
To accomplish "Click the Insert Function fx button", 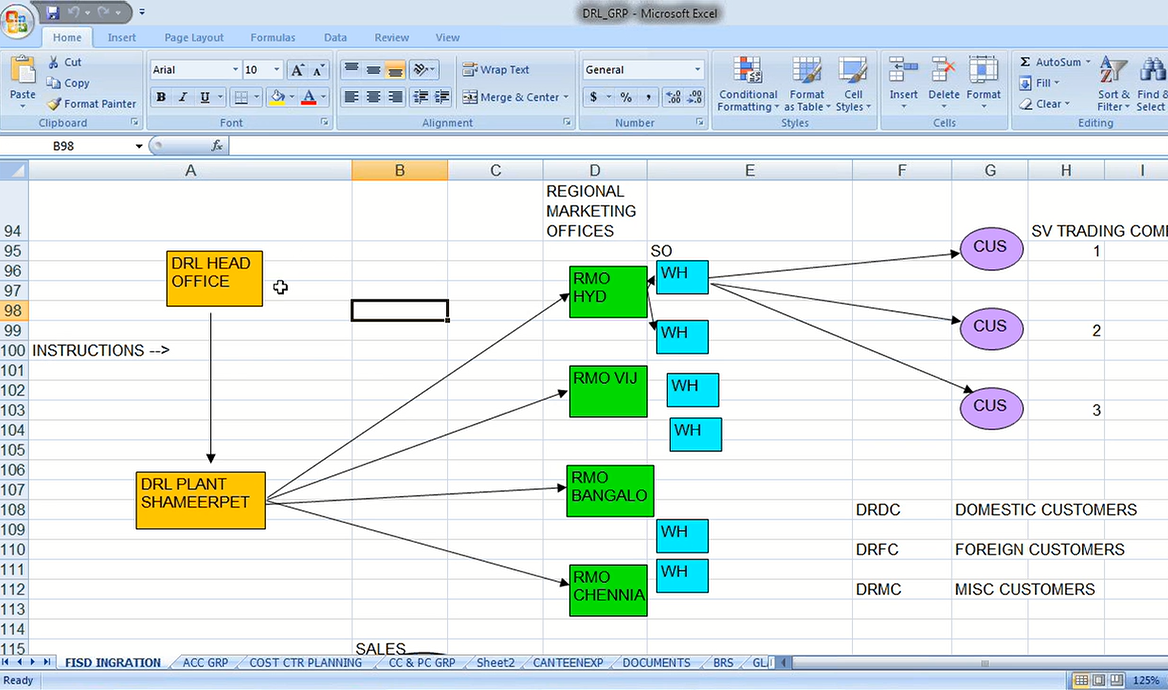I will tap(217, 145).
